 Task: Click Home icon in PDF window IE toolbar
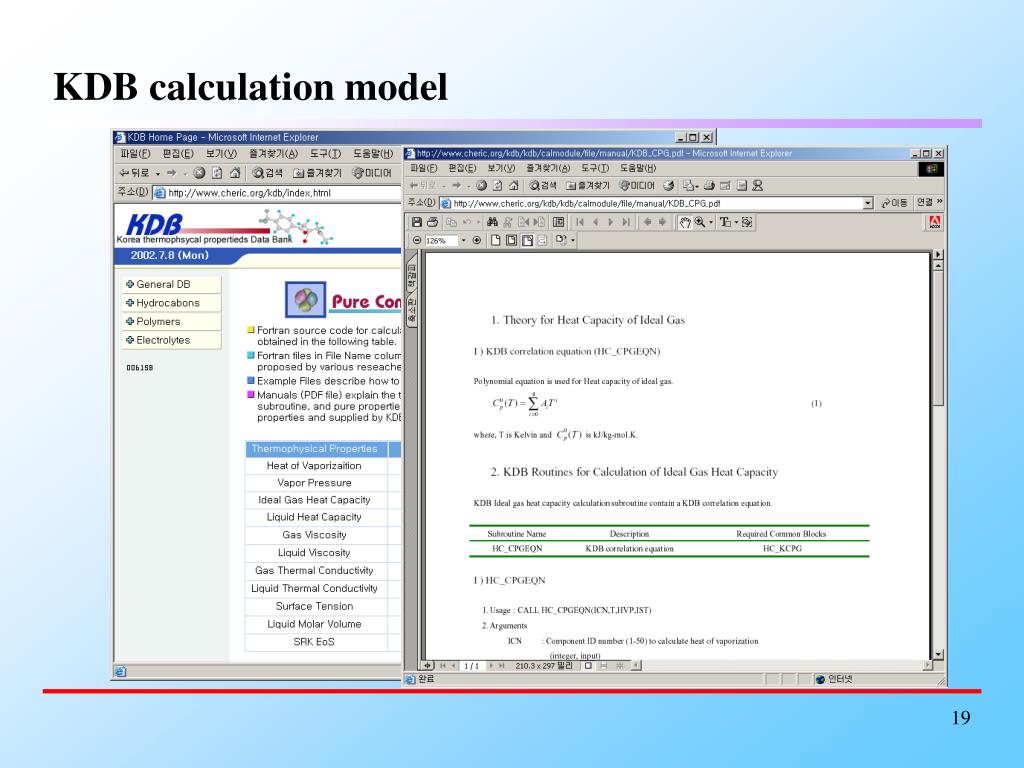pyautogui.click(x=513, y=185)
